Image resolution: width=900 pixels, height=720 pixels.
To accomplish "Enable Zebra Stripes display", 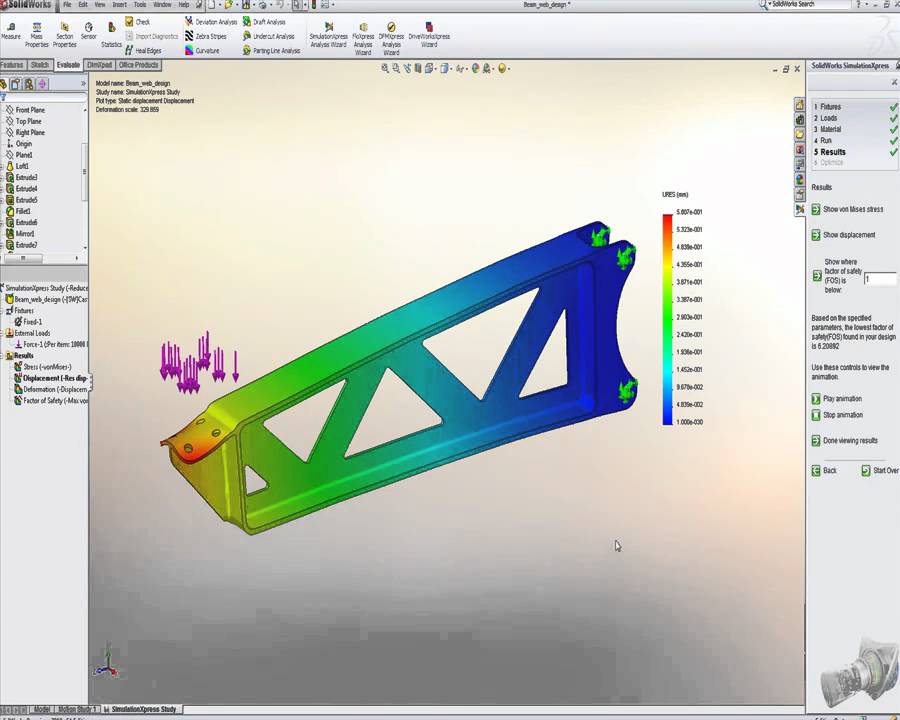I will [x=205, y=36].
